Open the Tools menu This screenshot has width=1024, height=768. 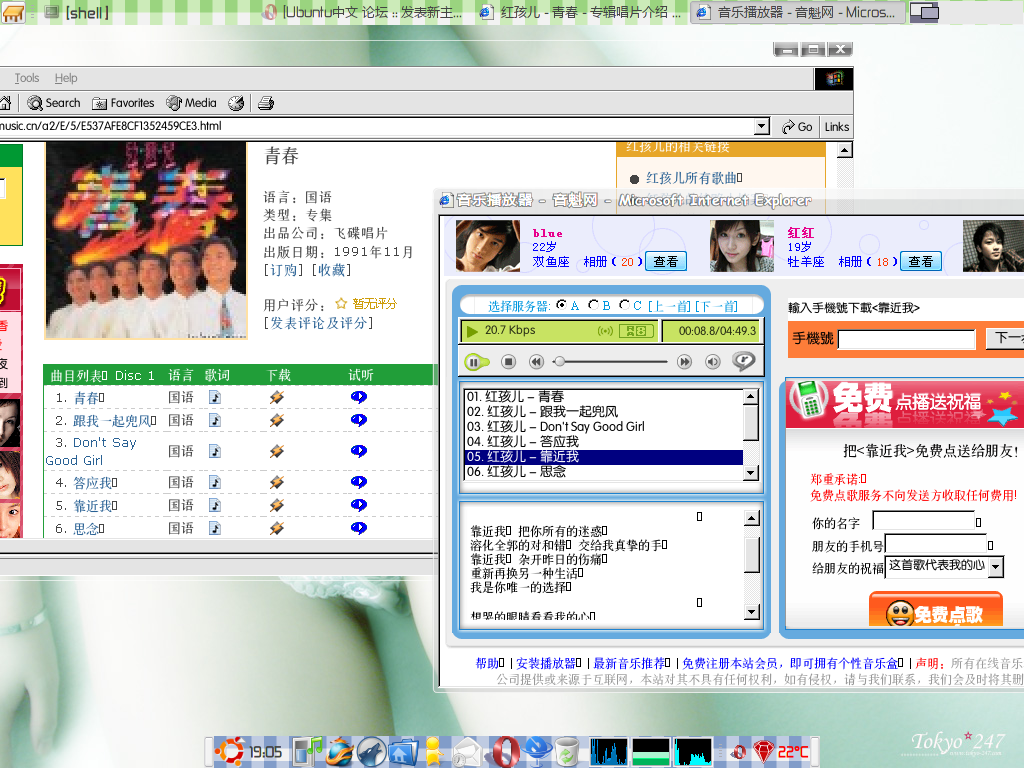(27, 78)
